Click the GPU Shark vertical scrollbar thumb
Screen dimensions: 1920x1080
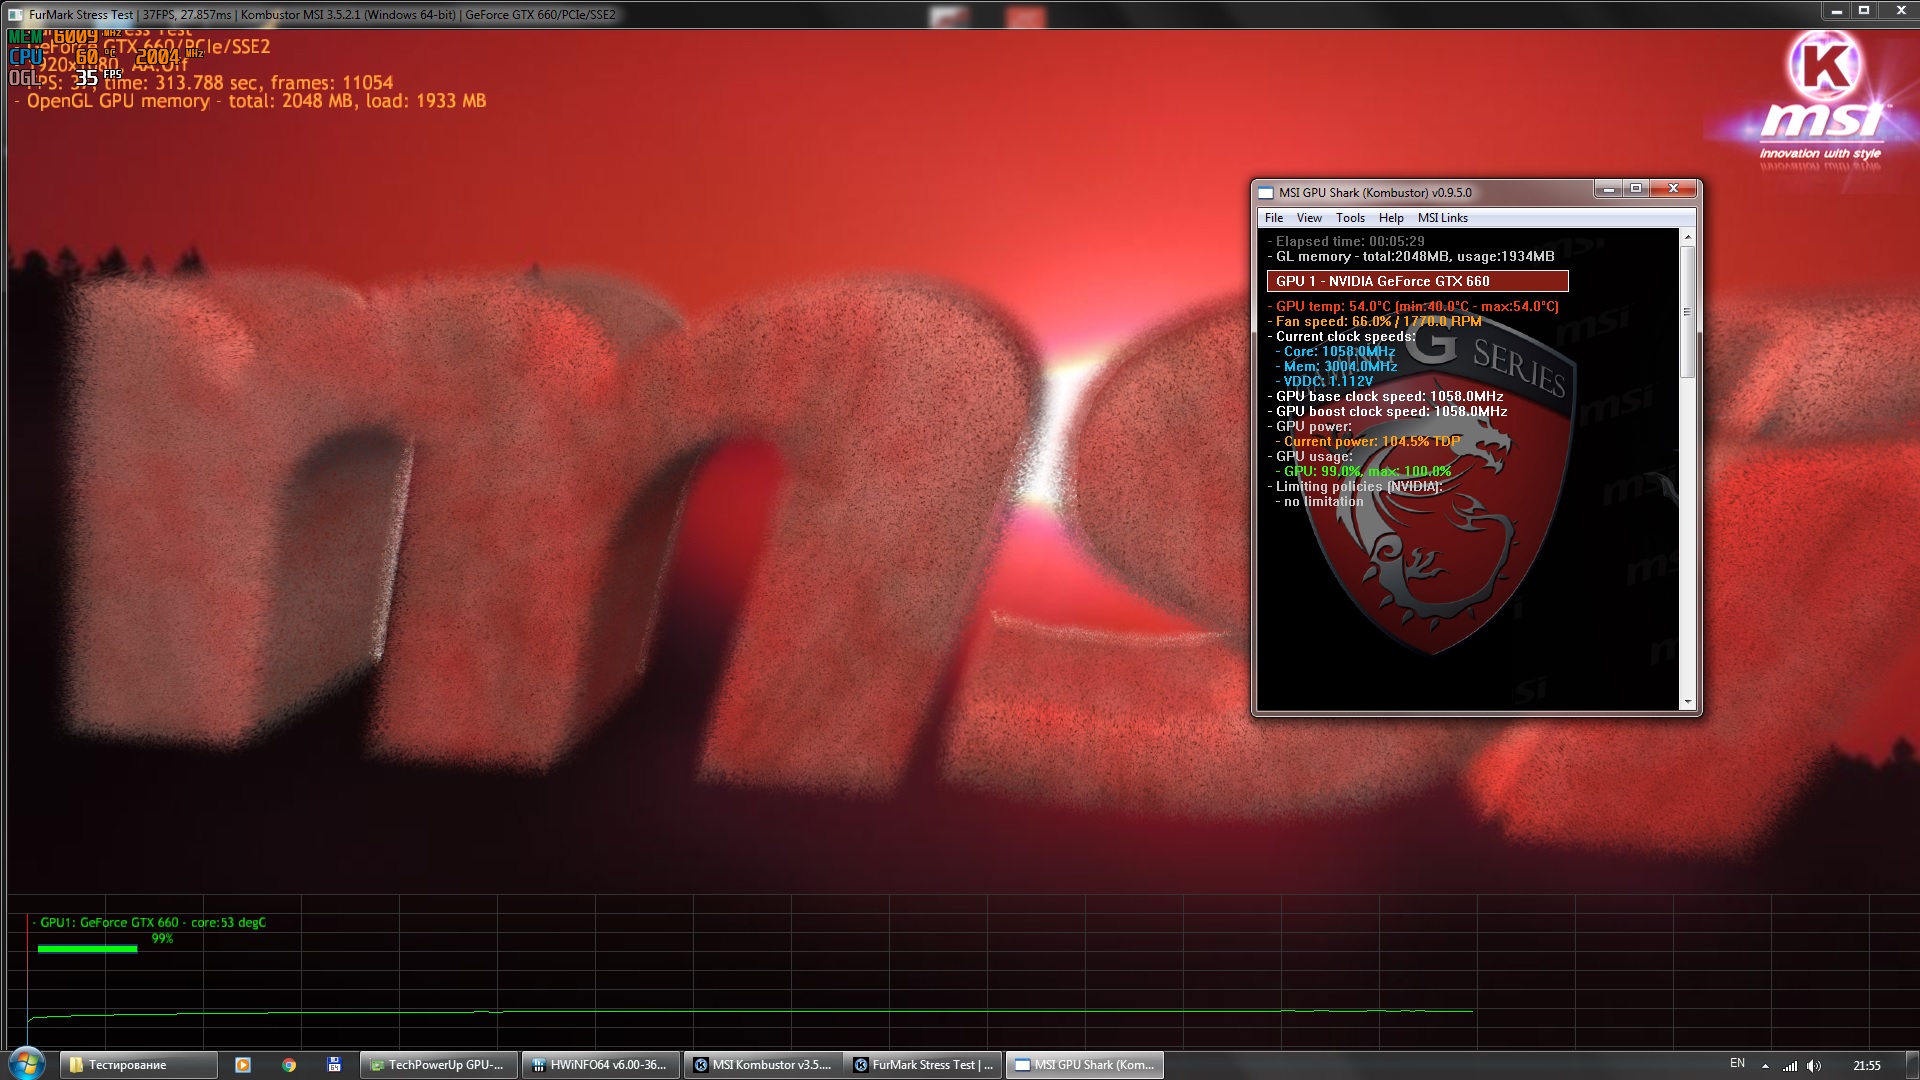coord(1687,312)
